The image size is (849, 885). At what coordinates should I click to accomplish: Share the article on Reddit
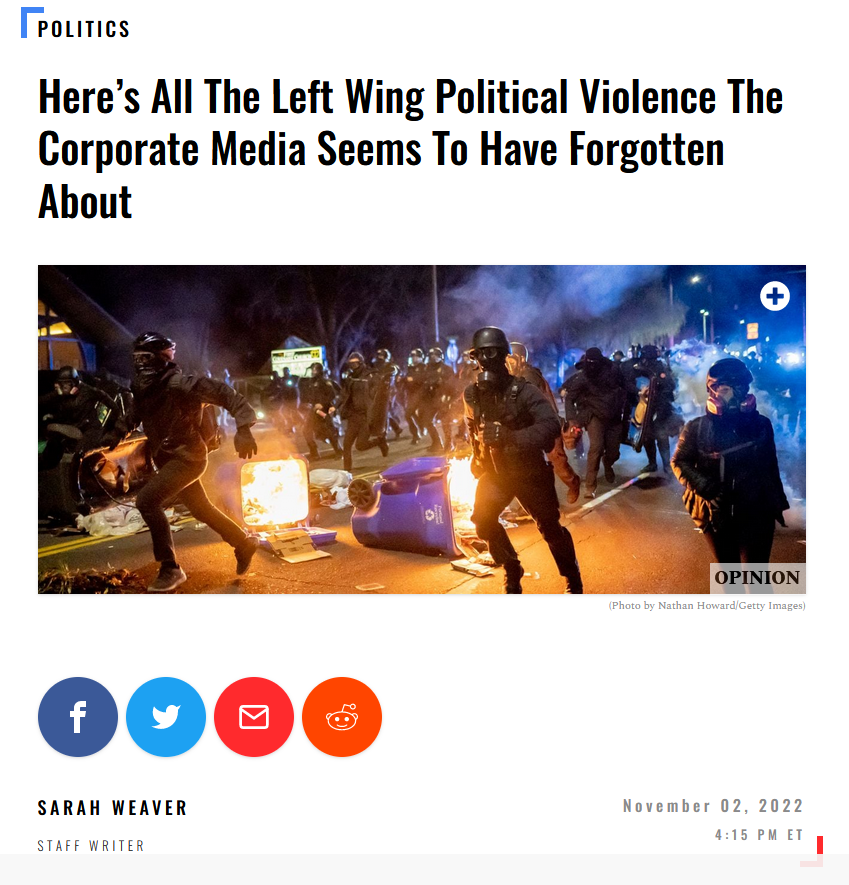click(x=342, y=717)
